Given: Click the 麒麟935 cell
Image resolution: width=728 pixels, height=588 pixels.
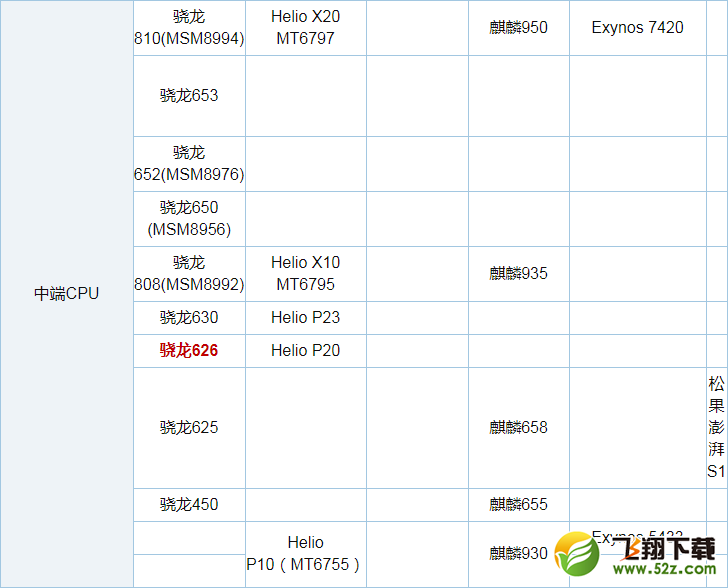Looking at the screenshot, I should (x=519, y=274).
